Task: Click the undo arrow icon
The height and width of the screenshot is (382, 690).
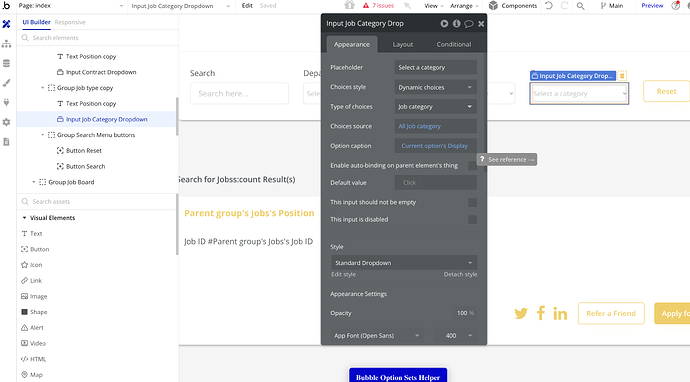Action: point(549,6)
